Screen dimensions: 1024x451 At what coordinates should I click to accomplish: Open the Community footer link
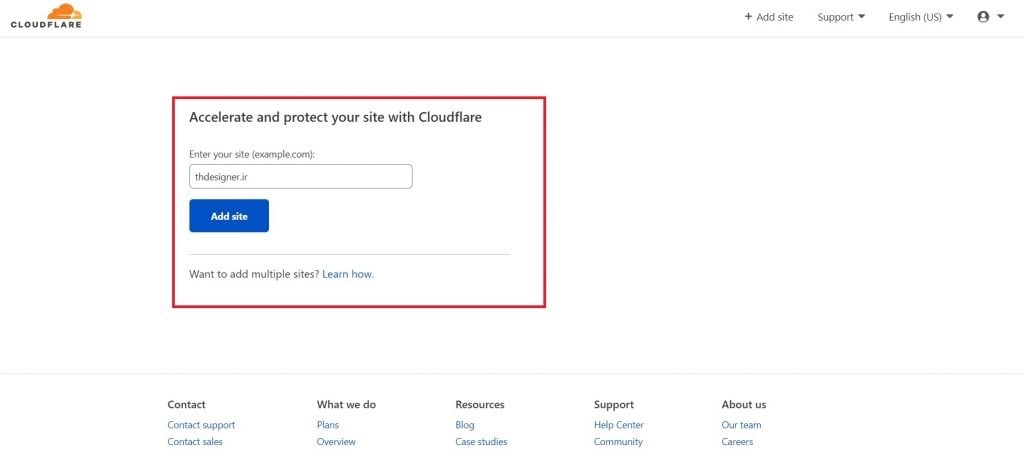pos(618,442)
